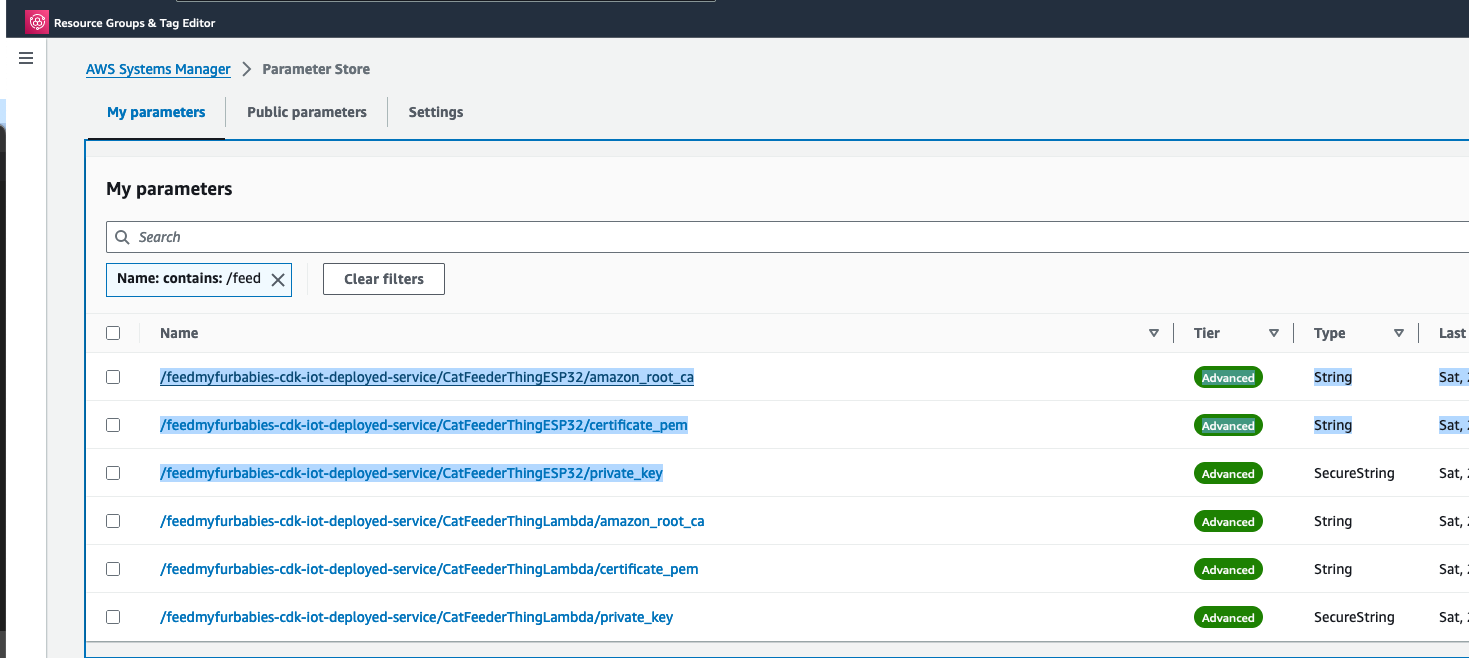Open CatFeederThingESP32/amazon_root_ca parameter link
The width and height of the screenshot is (1469, 658).
click(427, 377)
